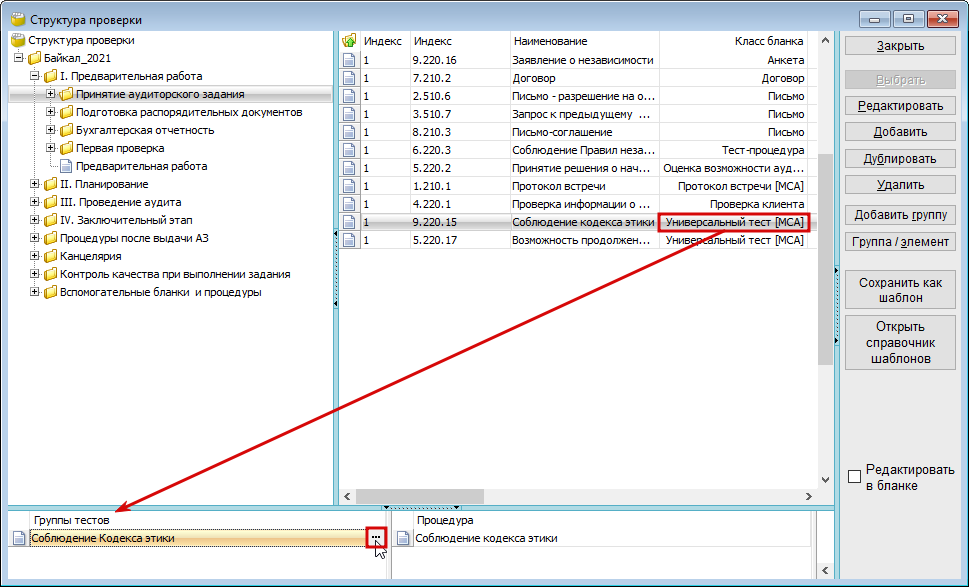The width and height of the screenshot is (969, 587).
Task: Click folder icon of Первая проверка
Action: (66, 148)
